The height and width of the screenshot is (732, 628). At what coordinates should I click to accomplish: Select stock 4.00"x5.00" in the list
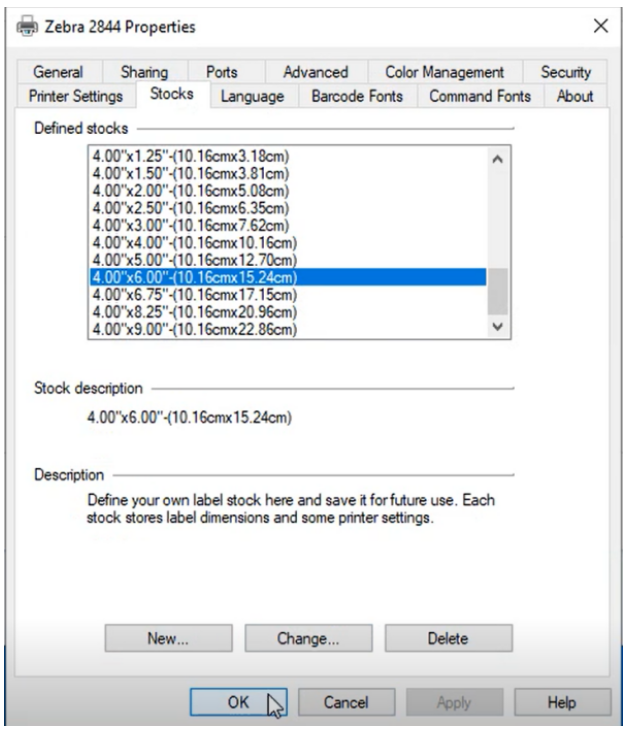pyautogui.click(x=288, y=260)
